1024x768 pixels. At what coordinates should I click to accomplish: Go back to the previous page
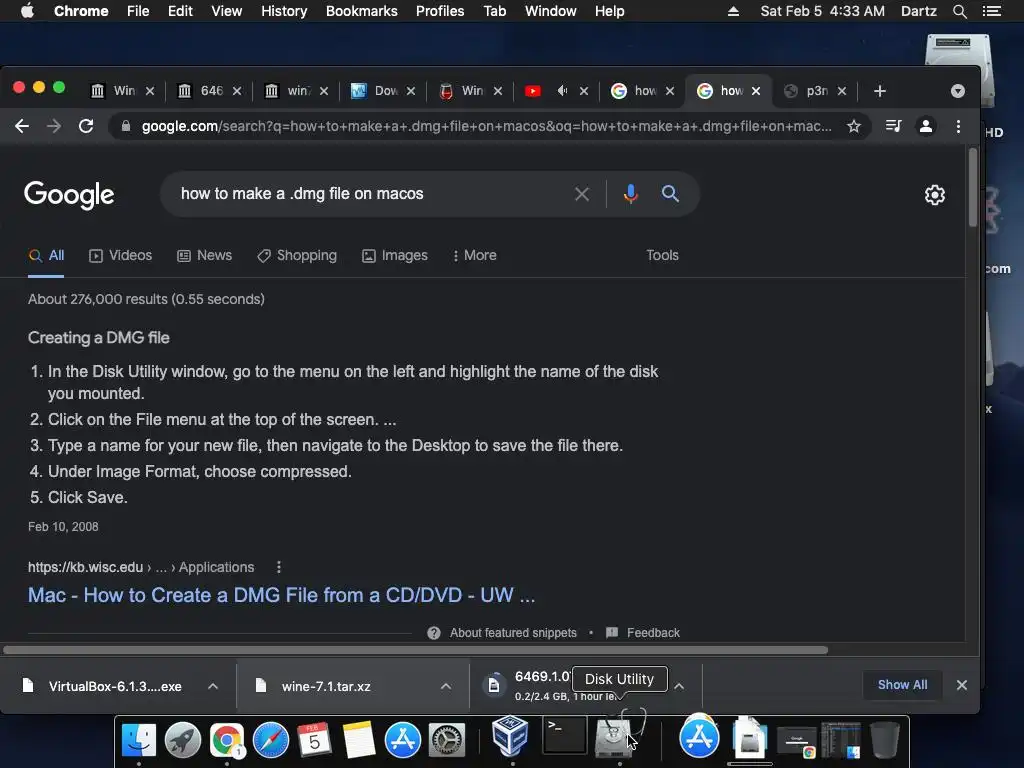click(x=22, y=126)
